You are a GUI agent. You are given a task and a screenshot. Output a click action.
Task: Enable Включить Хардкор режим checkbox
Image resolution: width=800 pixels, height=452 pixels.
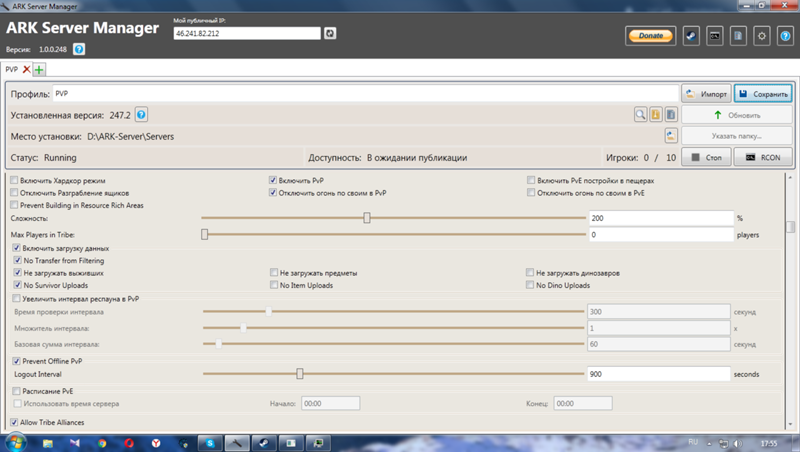click(x=14, y=180)
